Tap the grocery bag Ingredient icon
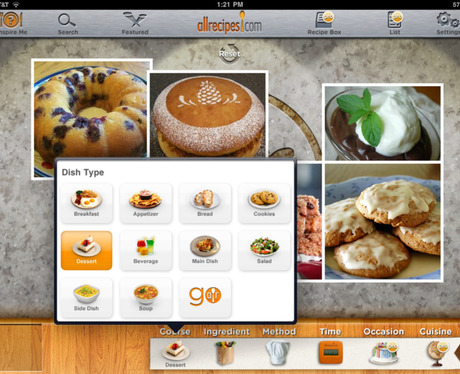 point(226,353)
